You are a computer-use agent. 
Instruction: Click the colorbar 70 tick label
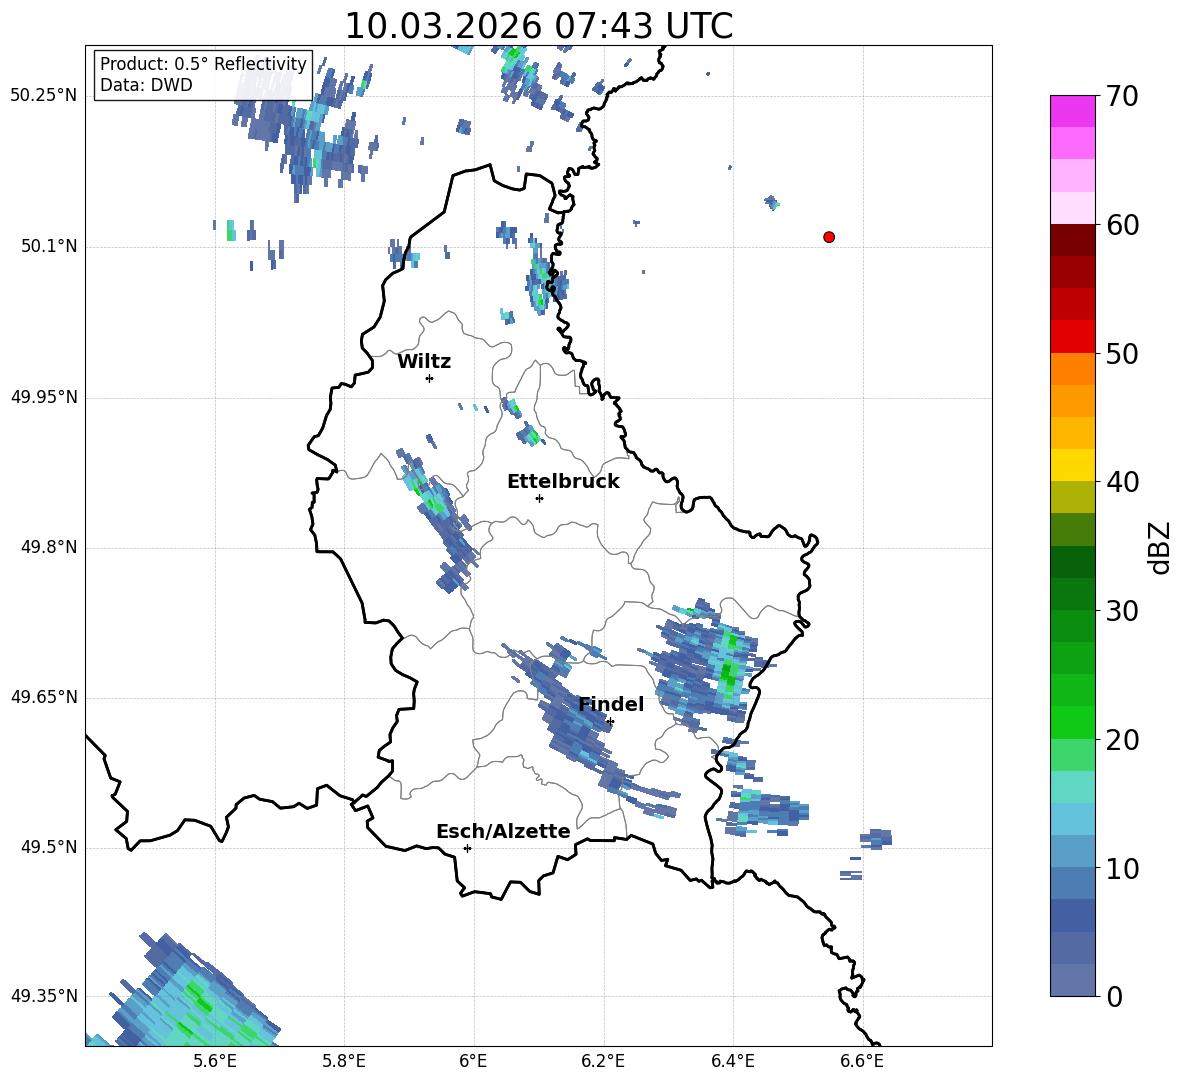point(1122,96)
